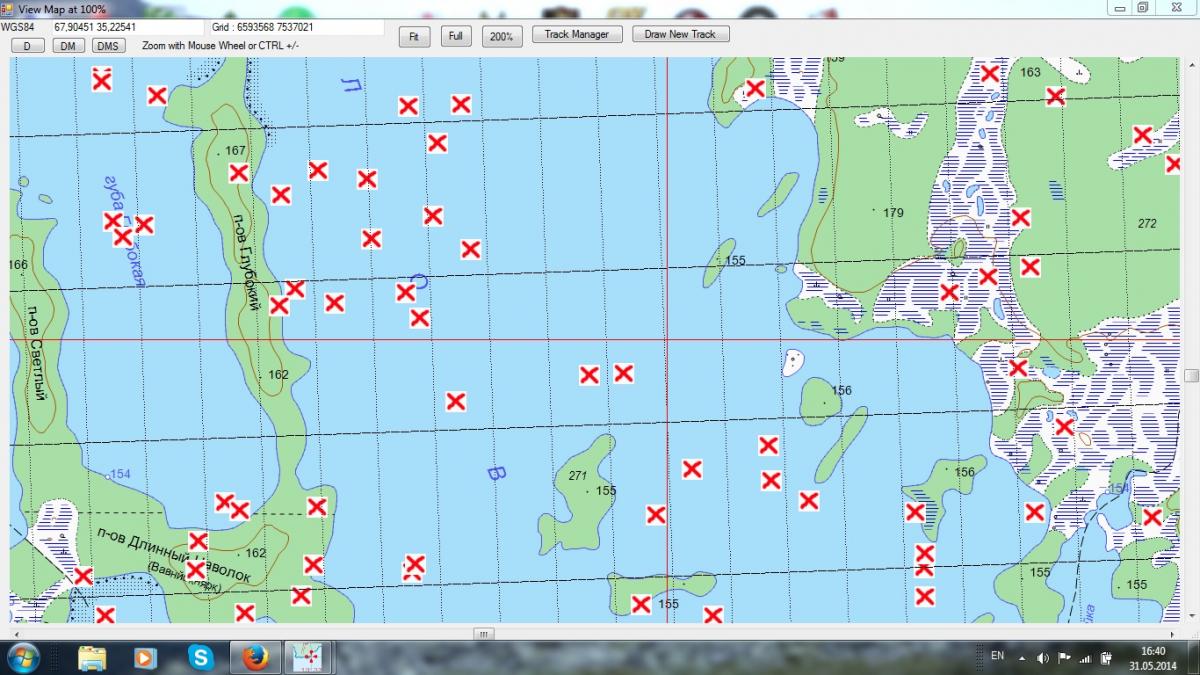The image size is (1200, 675).
Task: Click the vertical scrollbar thumb at right edge
Action: pyautogui.click(x=1191, y=376)
